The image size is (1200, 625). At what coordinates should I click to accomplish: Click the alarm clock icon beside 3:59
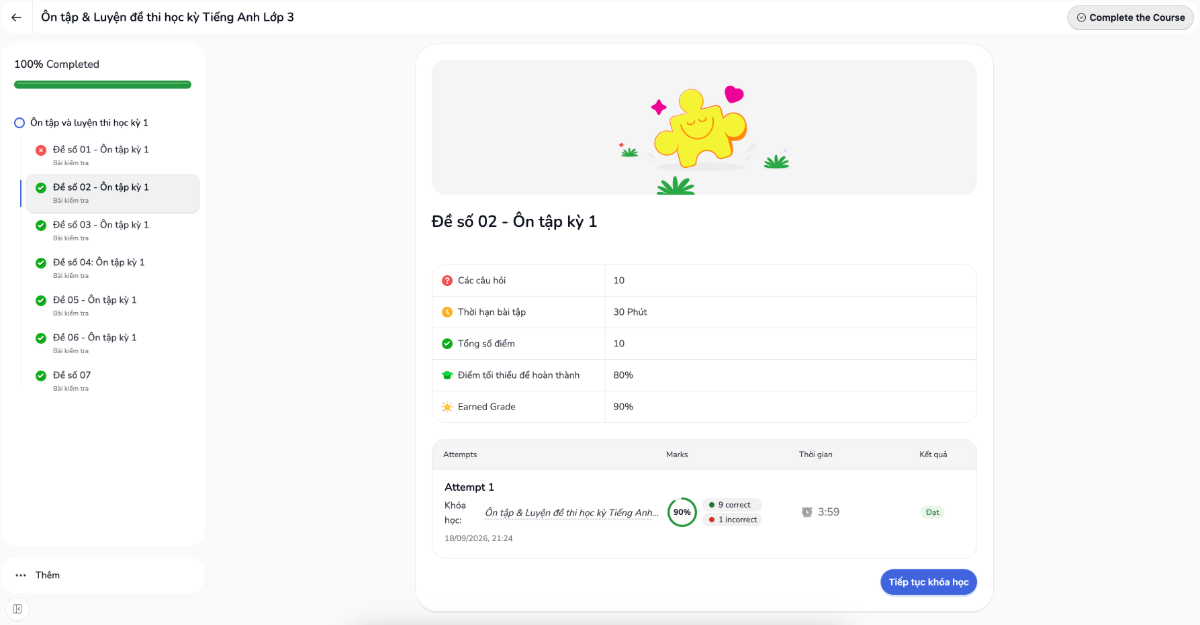click(807, 512)
